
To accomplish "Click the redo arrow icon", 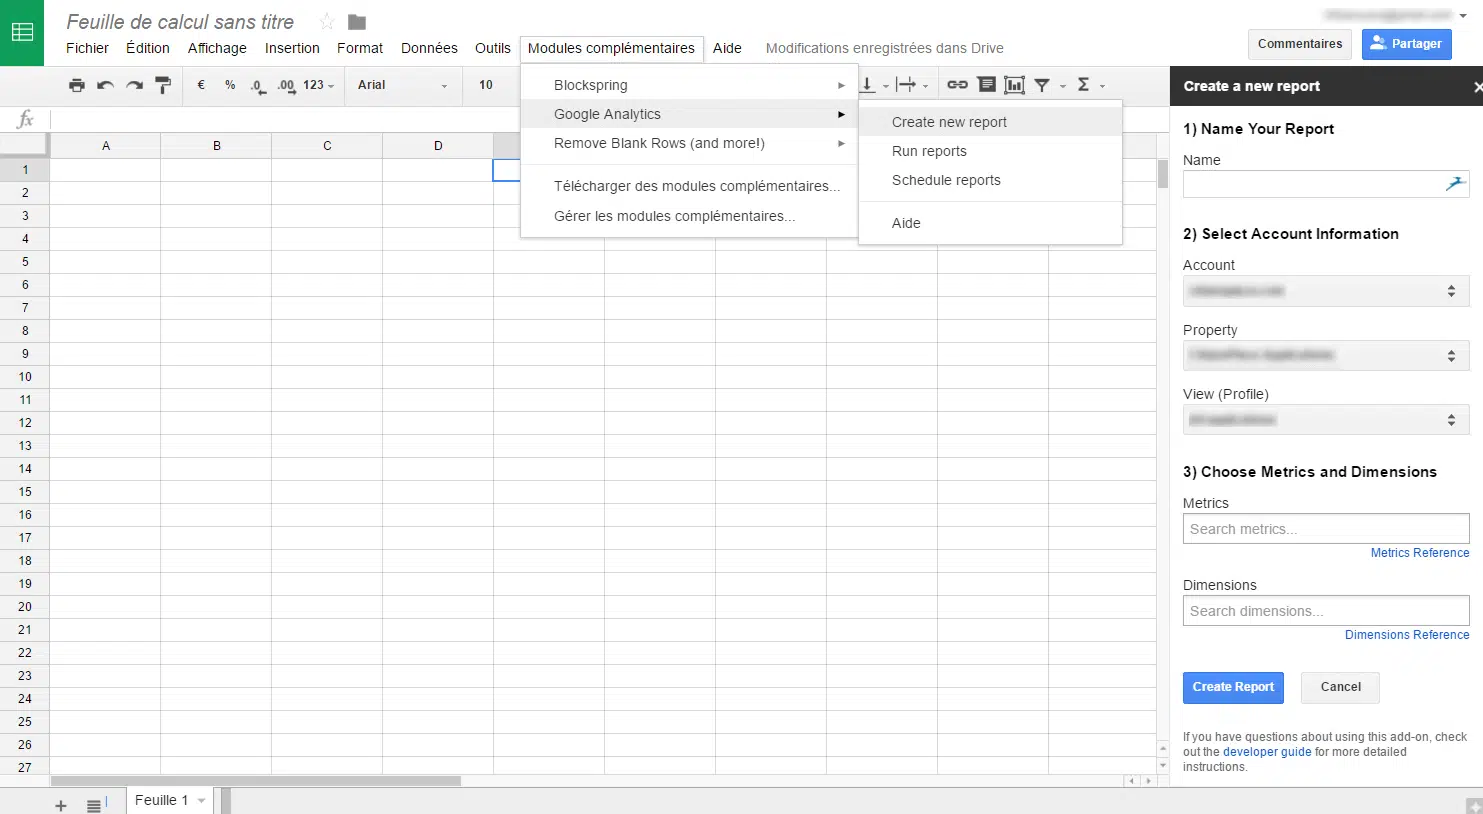I will click(x=134, y=85).
